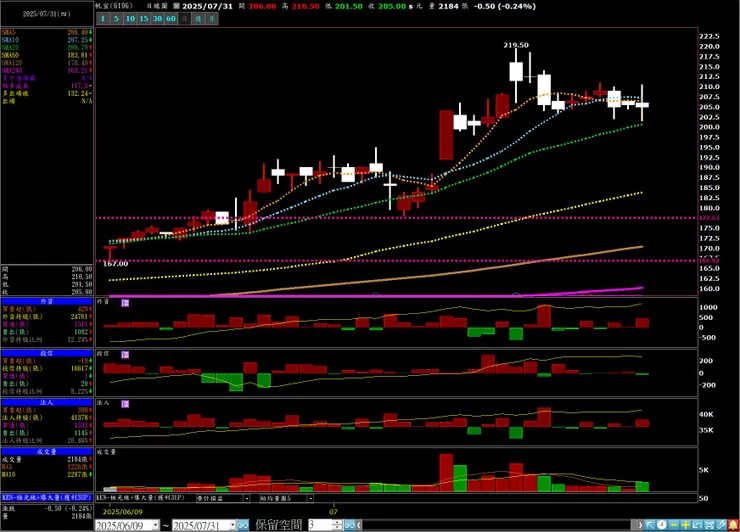The image size is (740, 532).
Task: Select the 投信 blue header in left panel
Action: click(x=47, y=353)
